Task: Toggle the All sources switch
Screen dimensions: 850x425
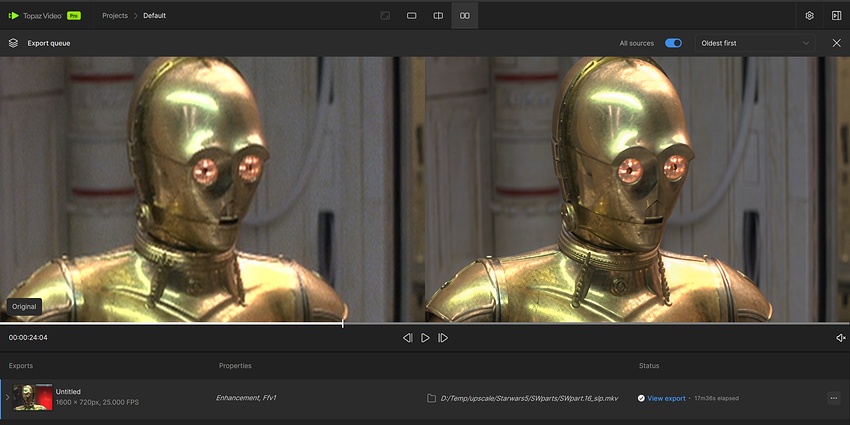Action: click(673, 43)
